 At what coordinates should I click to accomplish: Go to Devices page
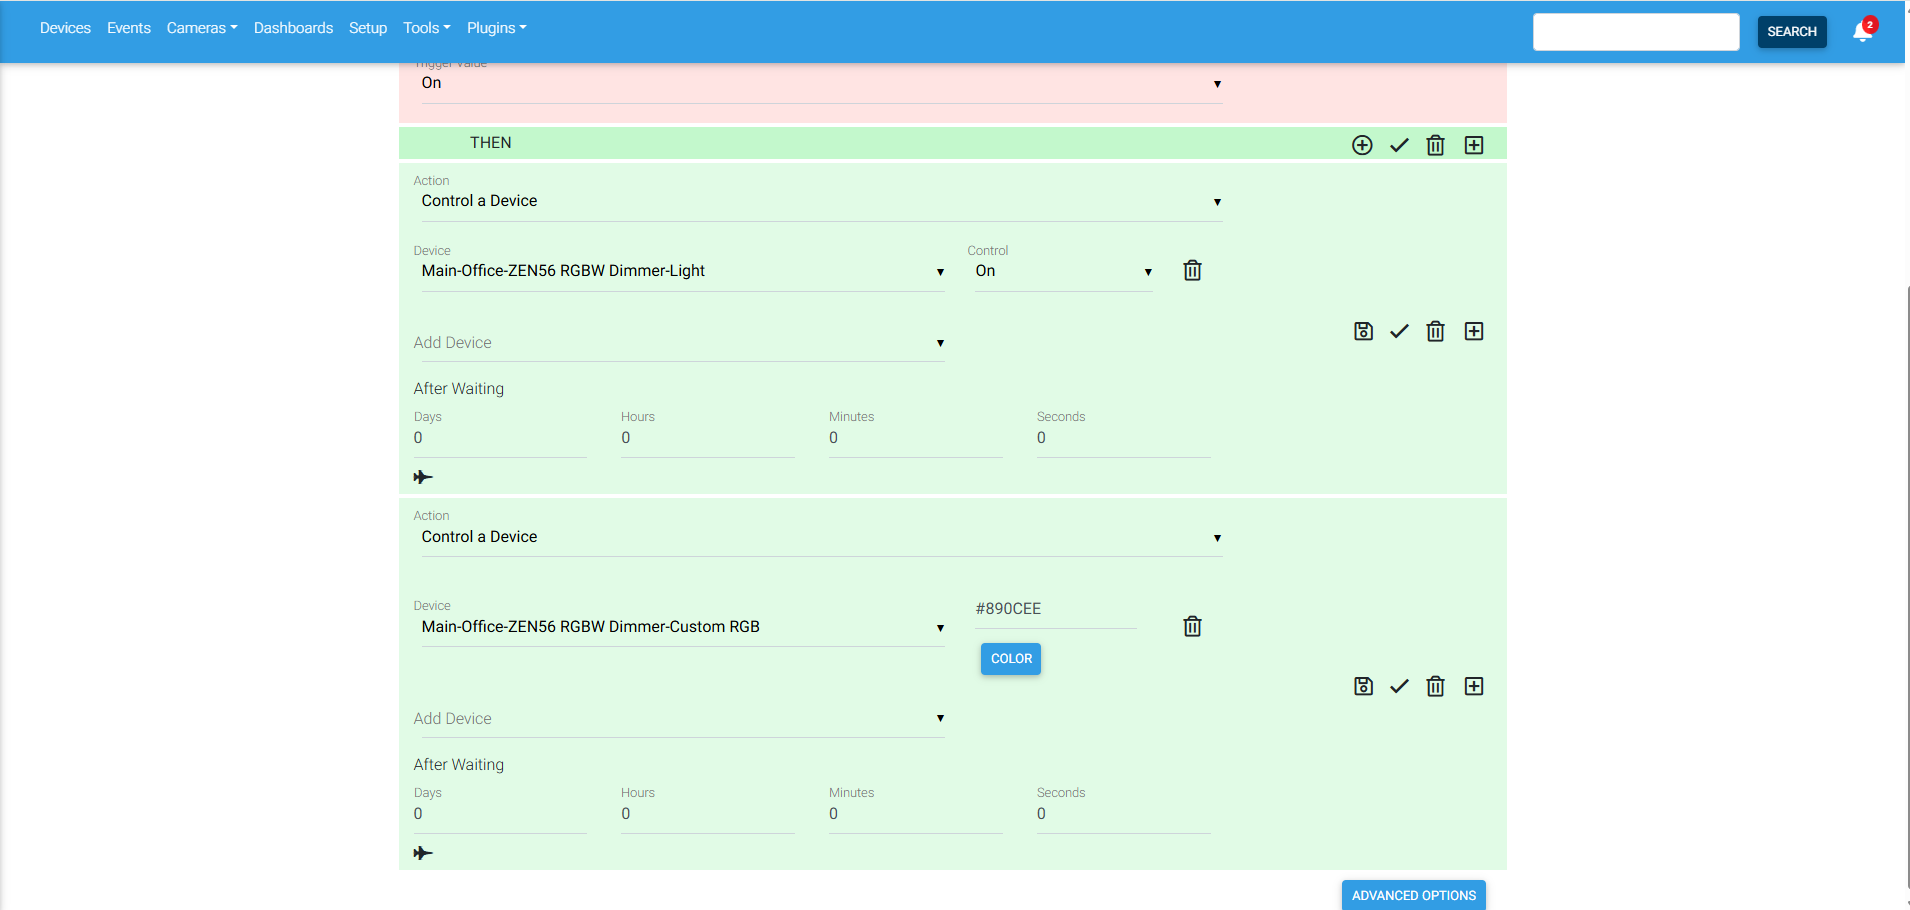tap(65, 28)
